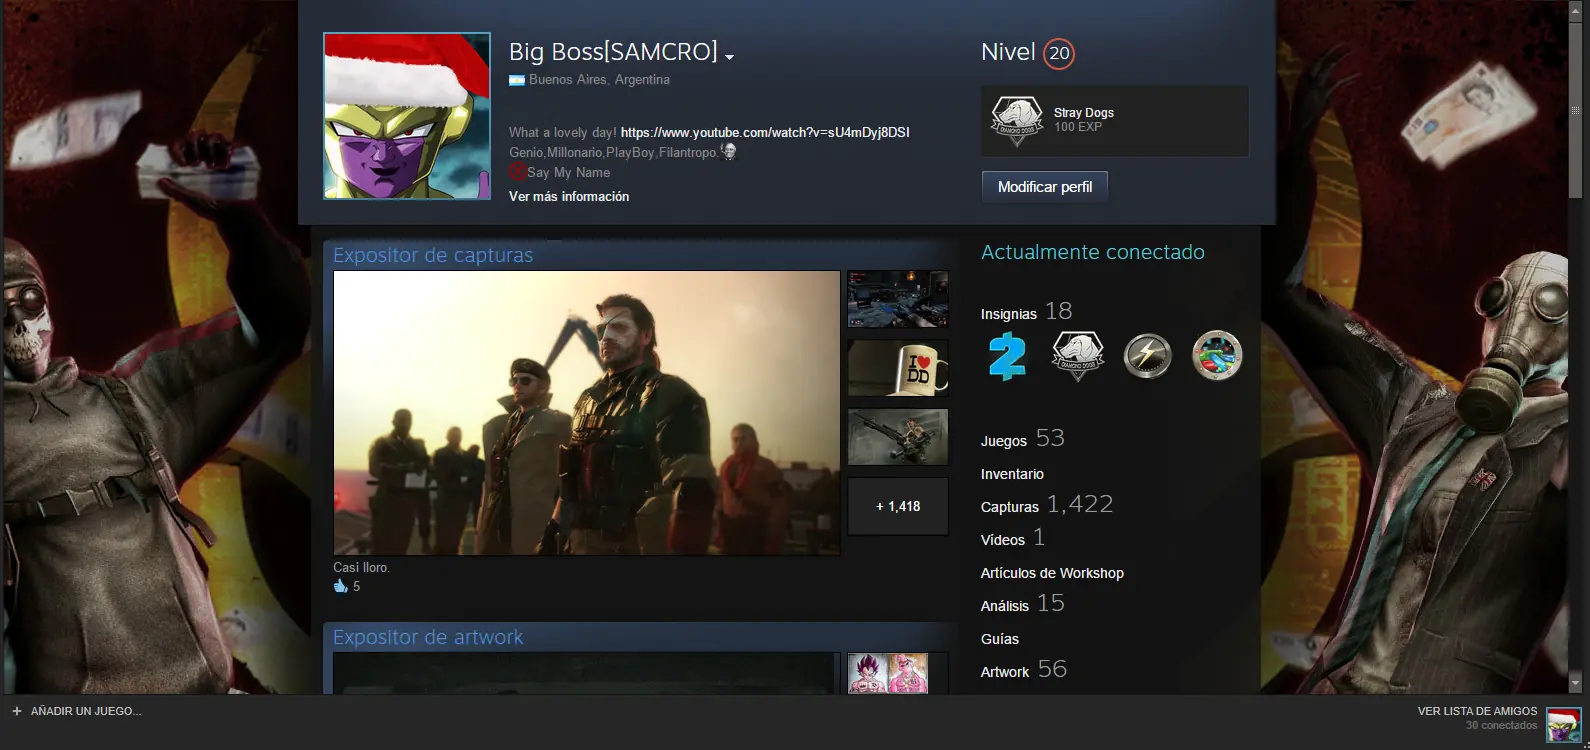The image size is (1590, 750).
Task: Click the friends list avatar icon
Action: pos(1564,723)
